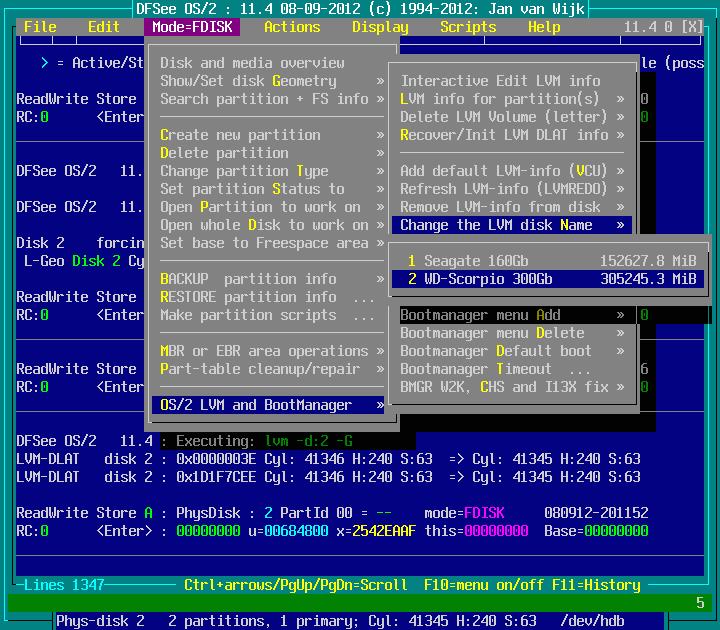Open the Scripts menu

point(468,27)
